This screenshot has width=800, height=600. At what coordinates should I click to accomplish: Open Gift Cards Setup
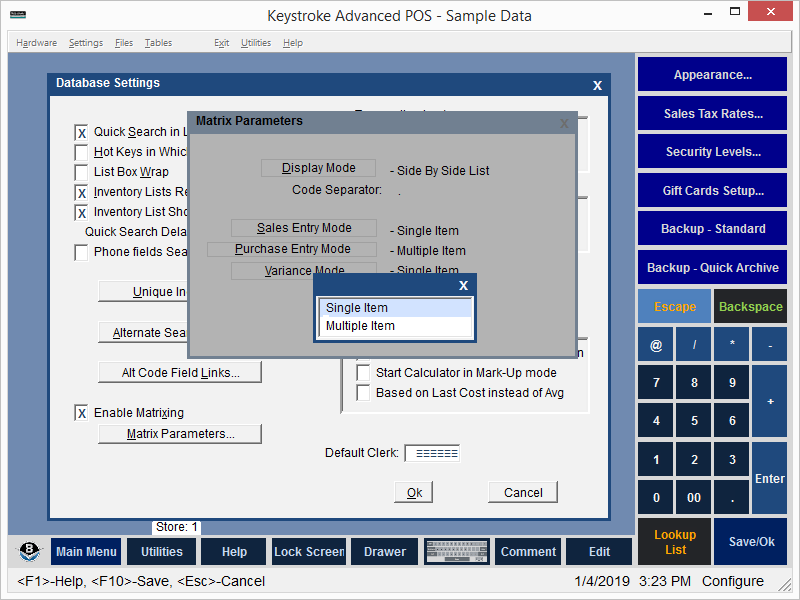click(x=712, y=190)
